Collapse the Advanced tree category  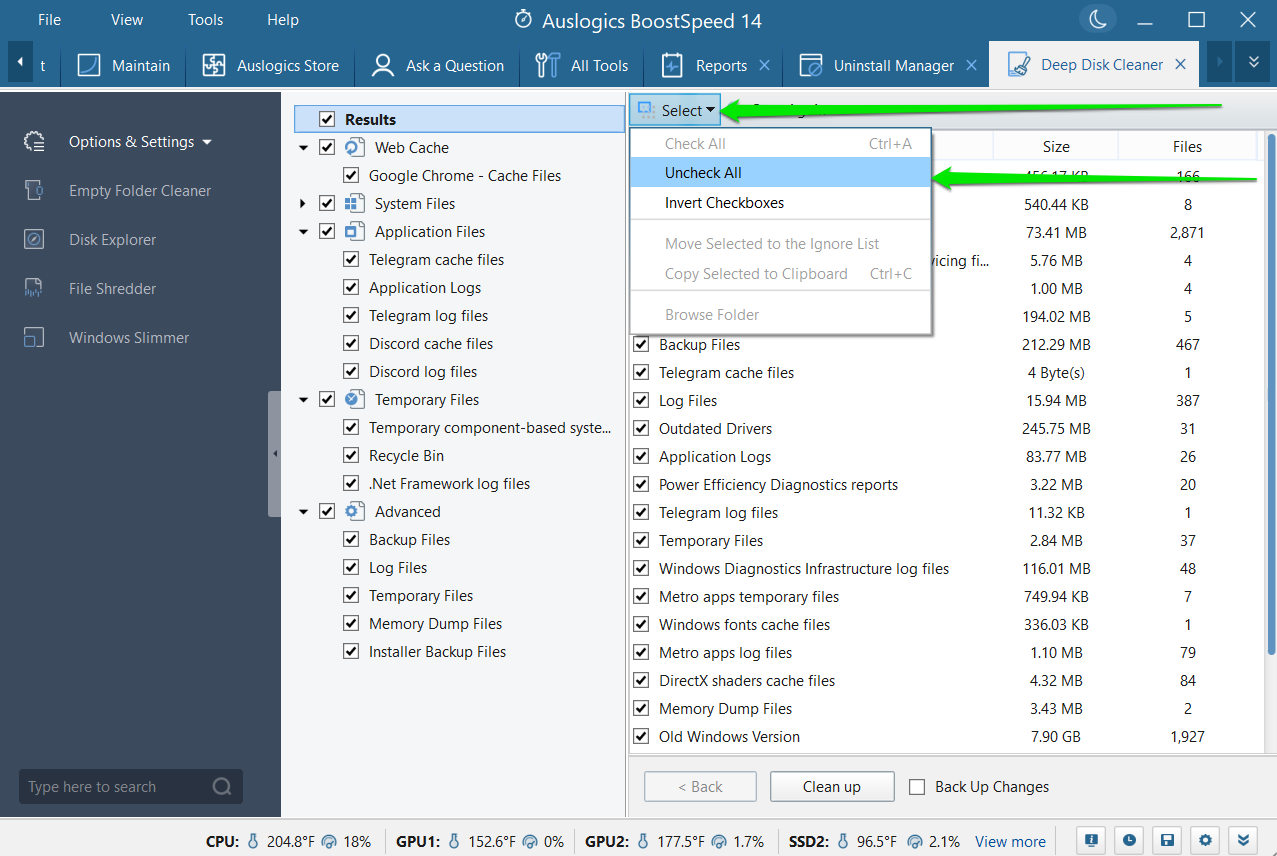[303, 512]
